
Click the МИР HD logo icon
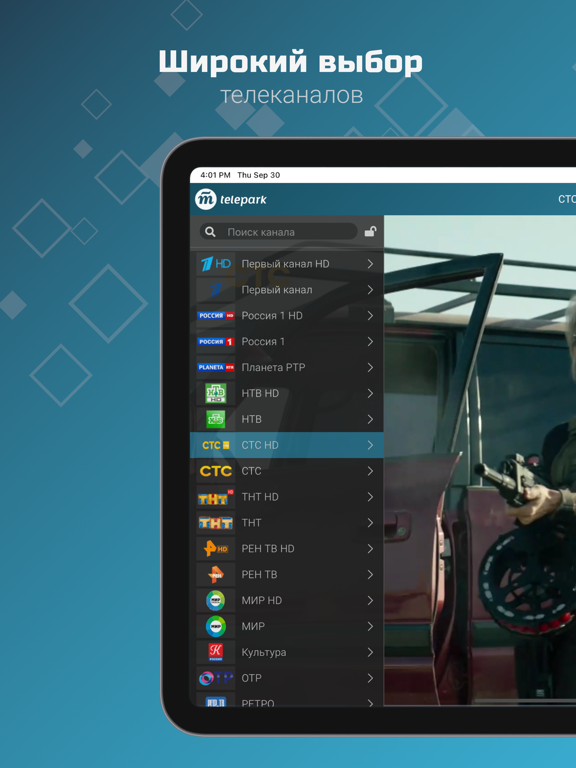point(216,600)
